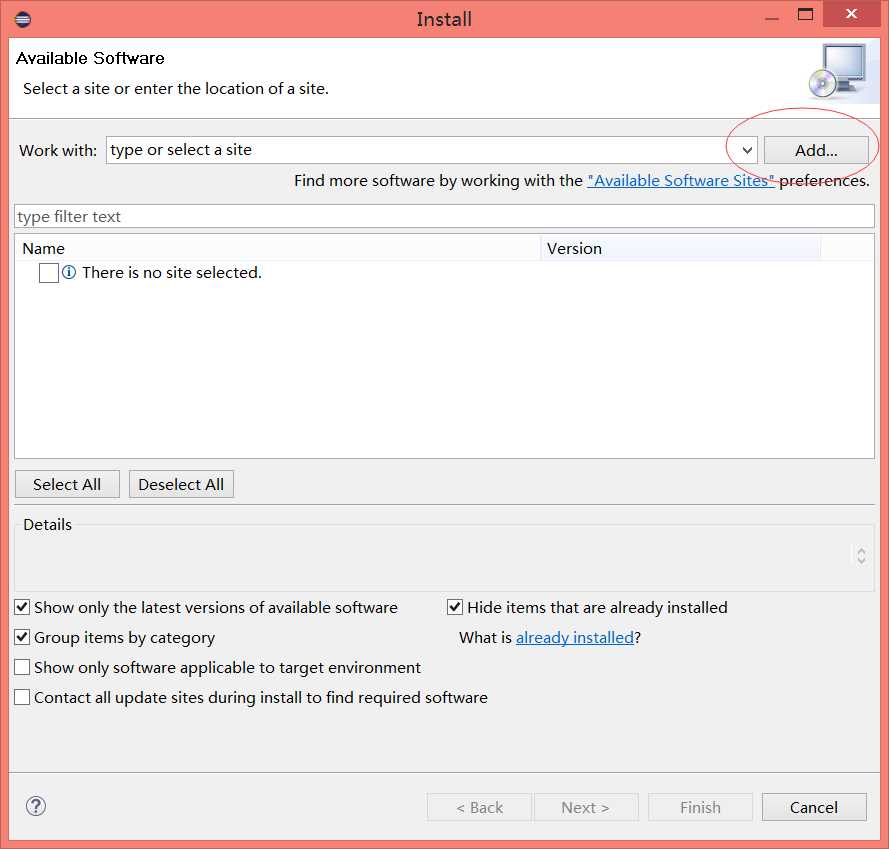Enable Show only software applicable to target environment
889x849 pixels.
[22, 667]
